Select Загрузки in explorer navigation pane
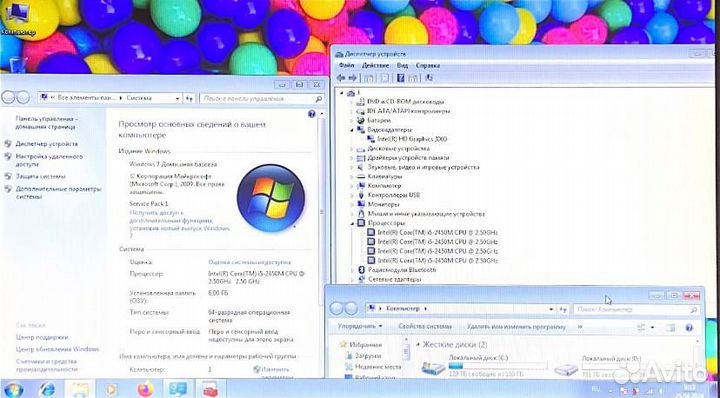This screenshot has width=720, height=398. tap(368, 355)
